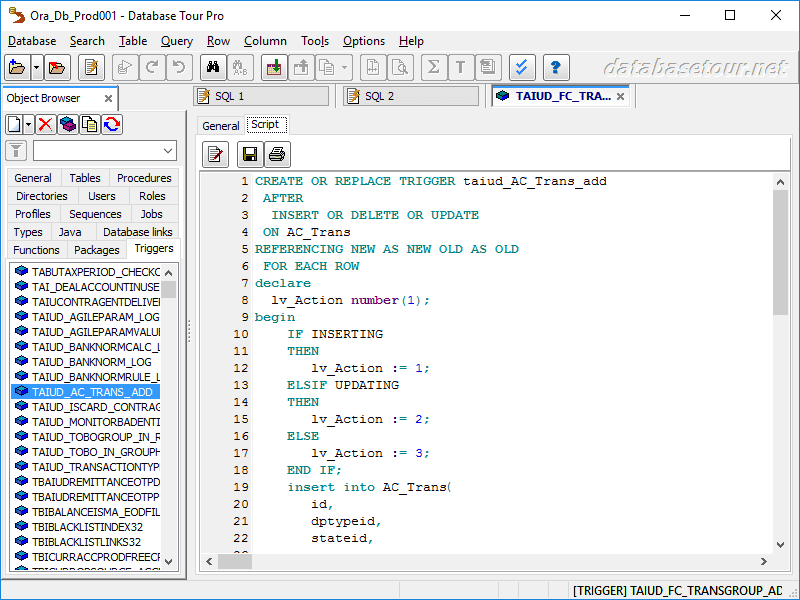
Task: Click the refresh icon in Object Browser
Action: [x=112, y=124]
